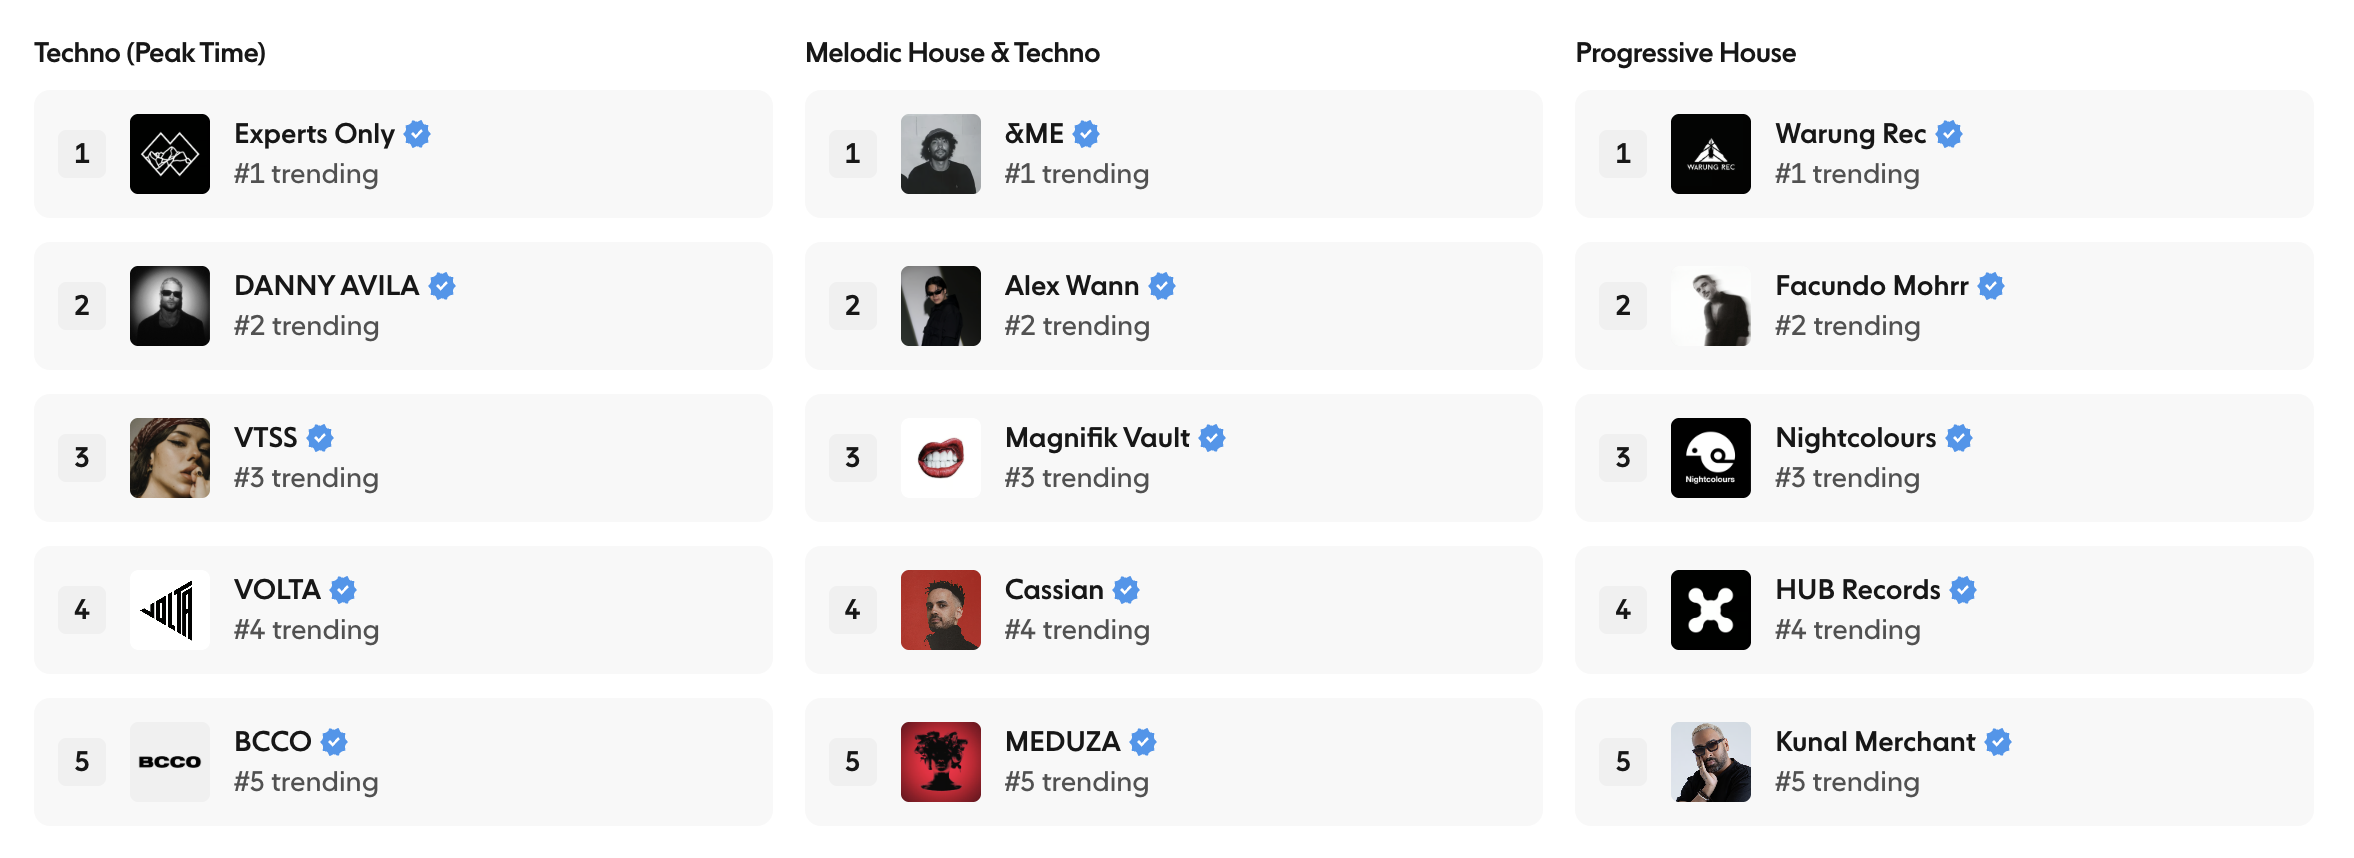The image size is (2354, 858).
Task: Open the VTSS artist name link
Action: (x=265, y=438)
